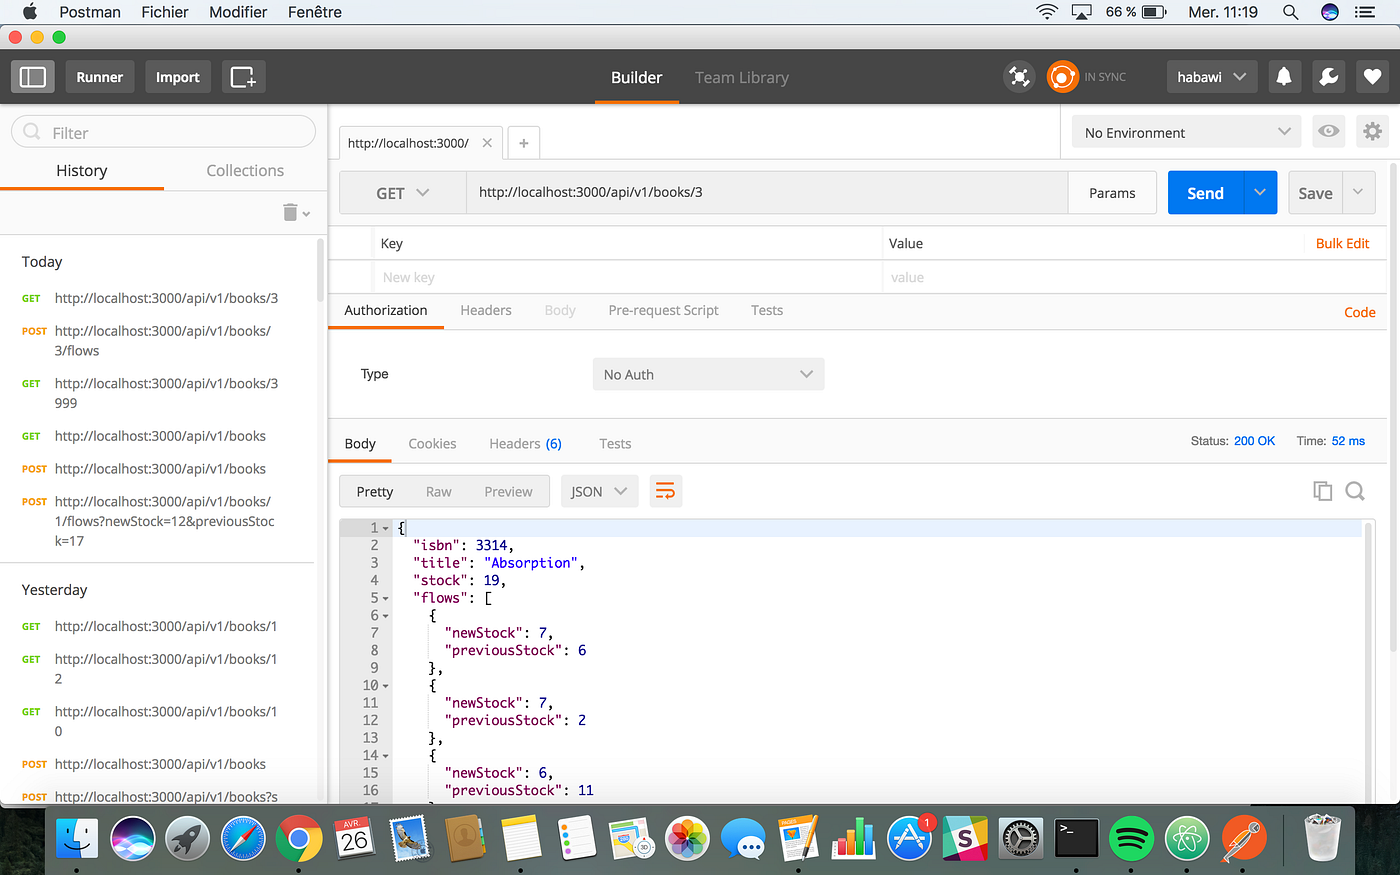Open search within the response body
1400x875 pixels.
[1355, 491]
